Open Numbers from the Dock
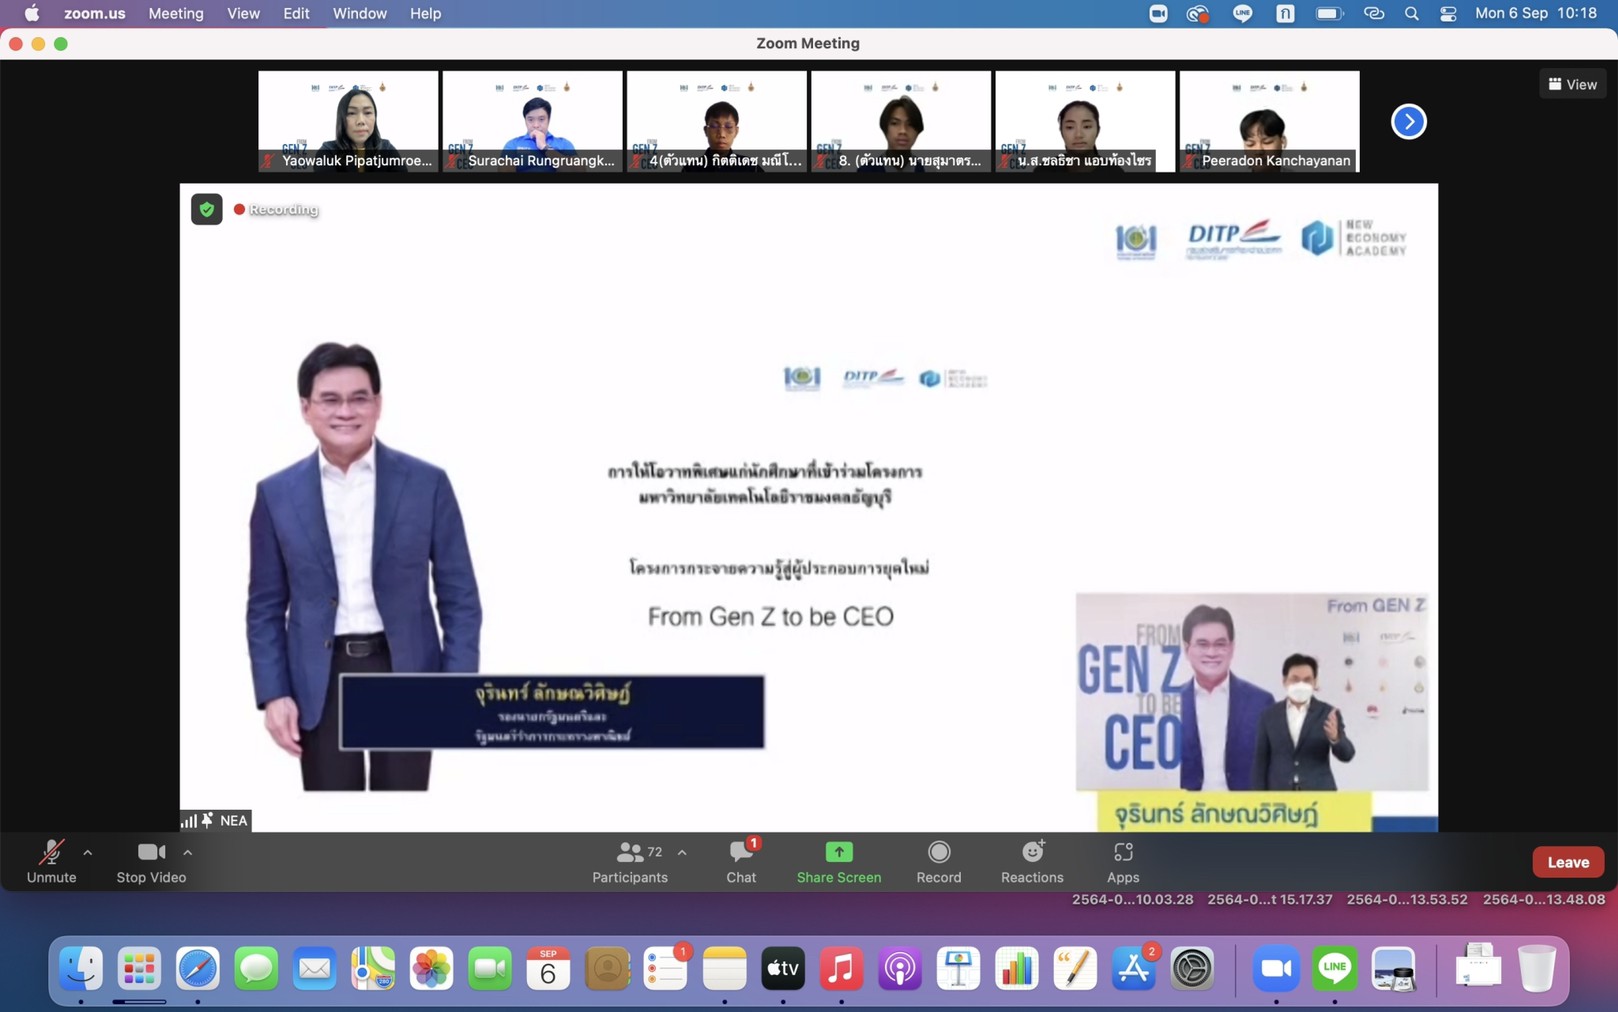 (x=1017, y=968)
